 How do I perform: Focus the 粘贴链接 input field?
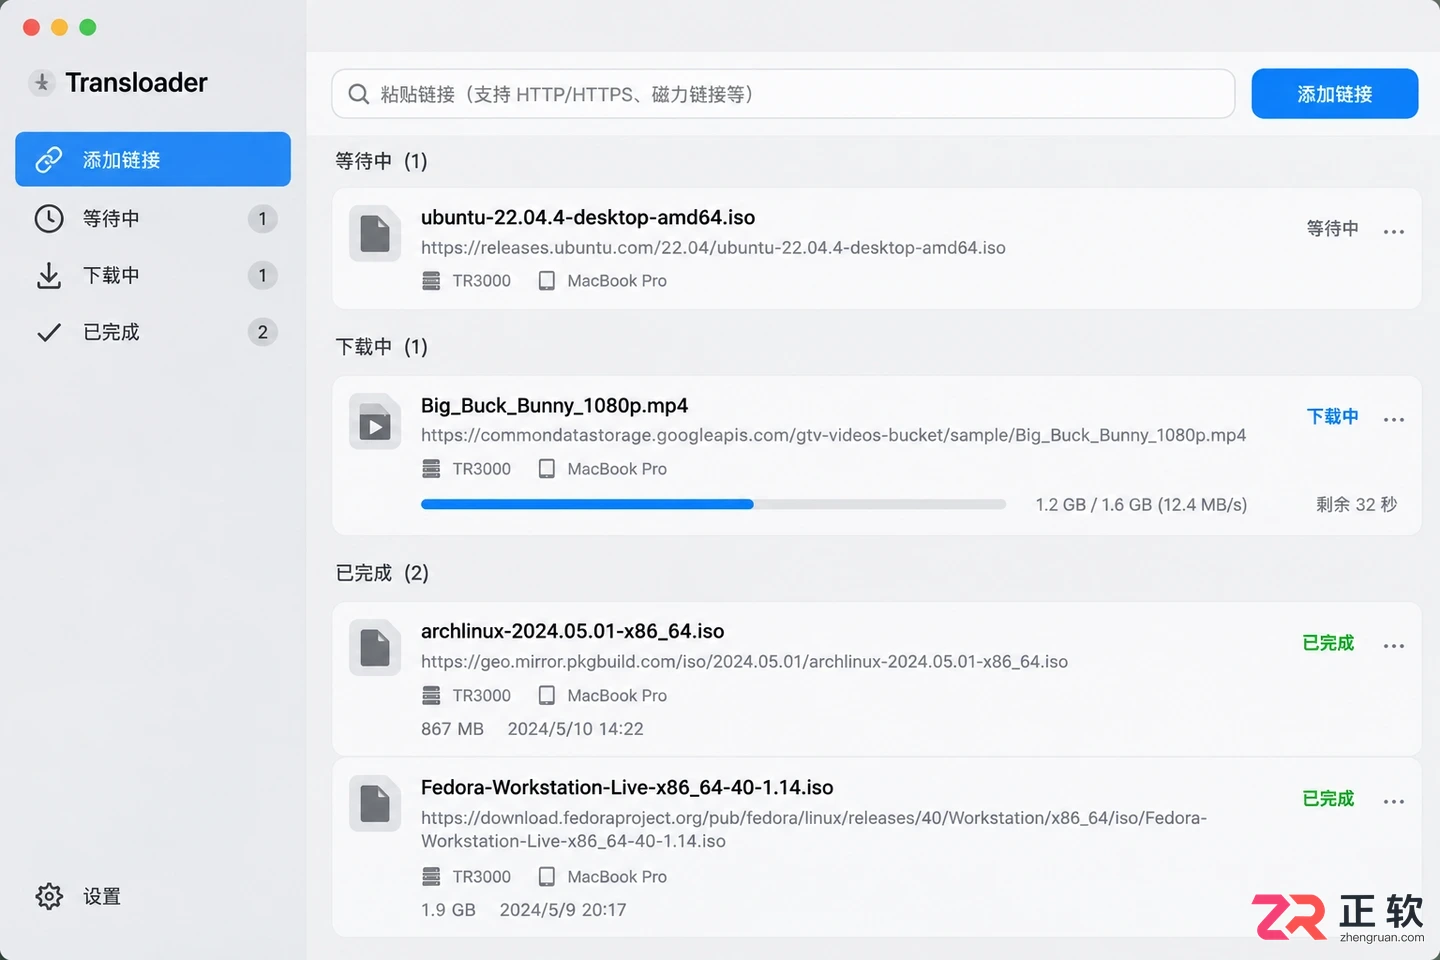[783, 94]
